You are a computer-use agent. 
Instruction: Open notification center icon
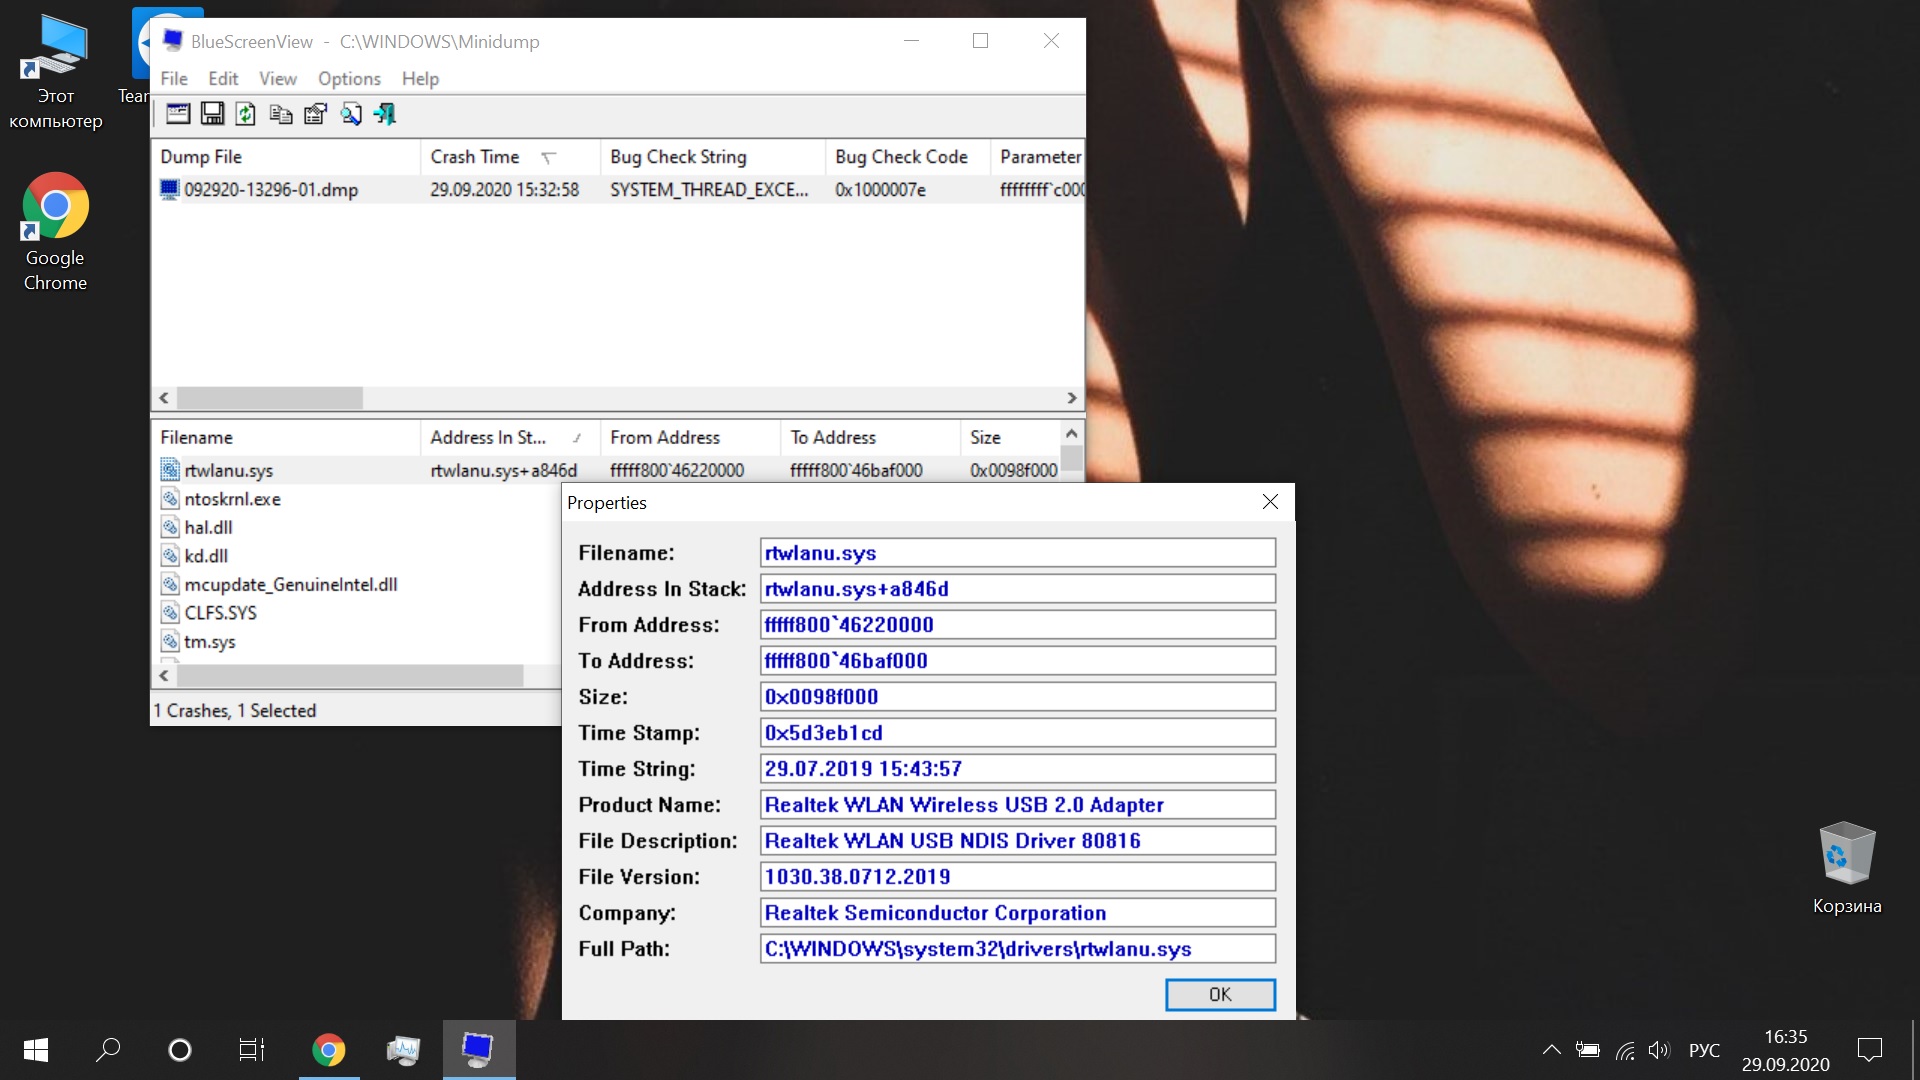[x=1869, y=1050]
